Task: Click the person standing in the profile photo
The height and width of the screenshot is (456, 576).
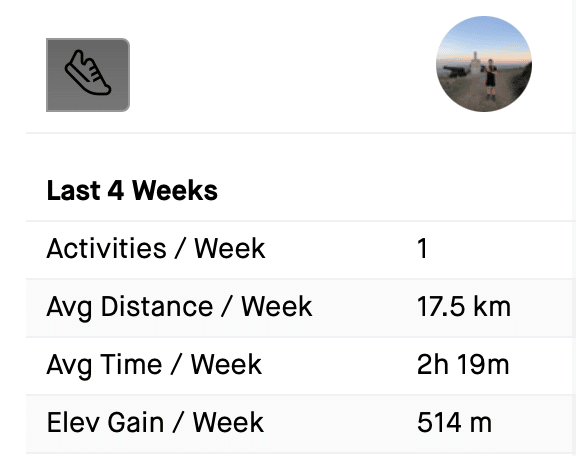Action: (490, 79)
